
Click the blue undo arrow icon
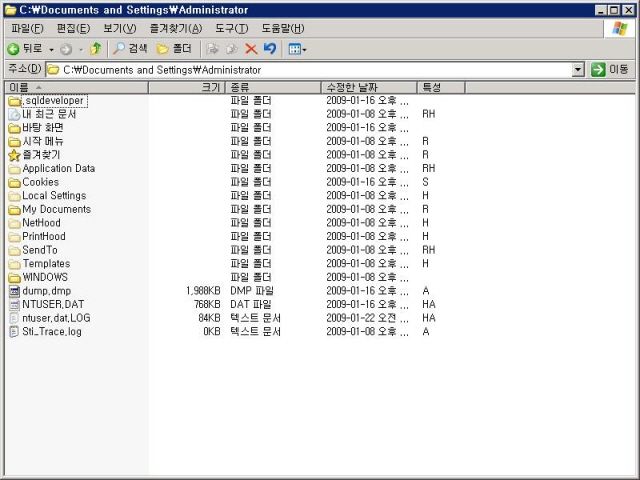click(270, 49)
